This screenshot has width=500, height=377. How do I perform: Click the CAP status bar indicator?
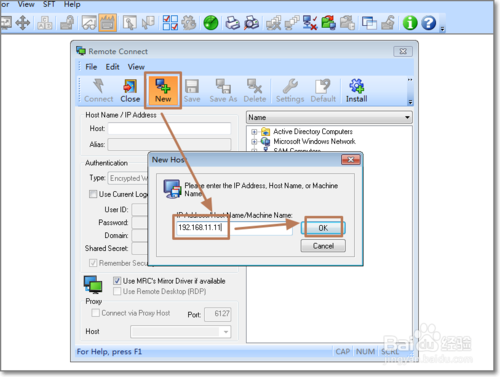click(343, 352)
